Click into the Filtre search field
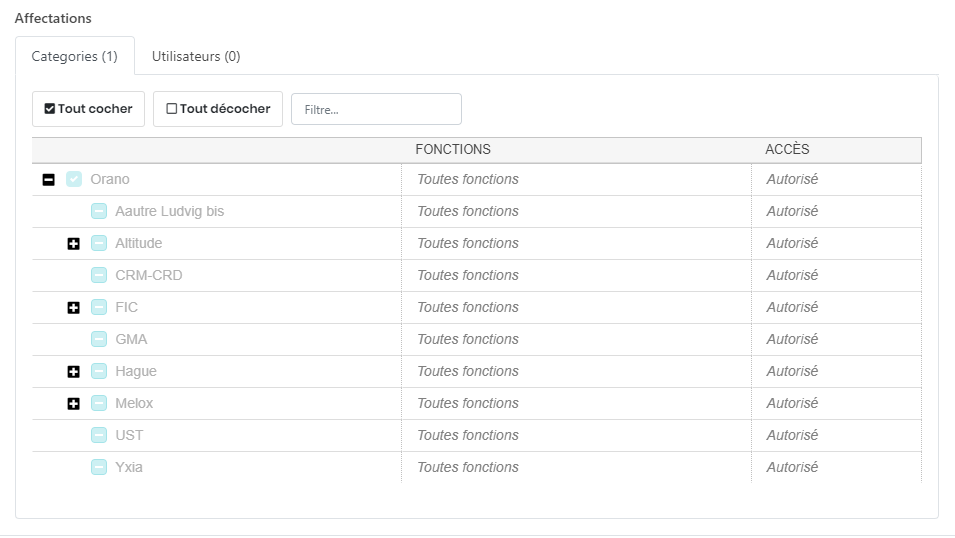 point(376,110)
